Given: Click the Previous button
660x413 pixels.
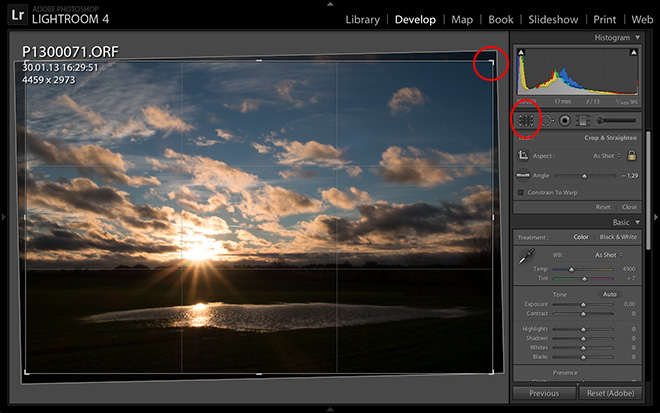Looking at the screenshot, I should [x=543, y=393].
